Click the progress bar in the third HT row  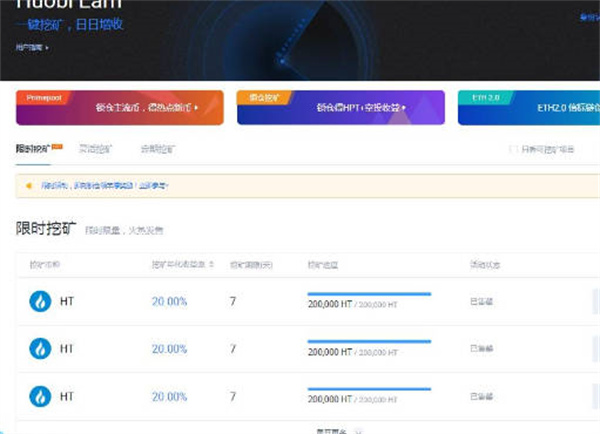369,389
